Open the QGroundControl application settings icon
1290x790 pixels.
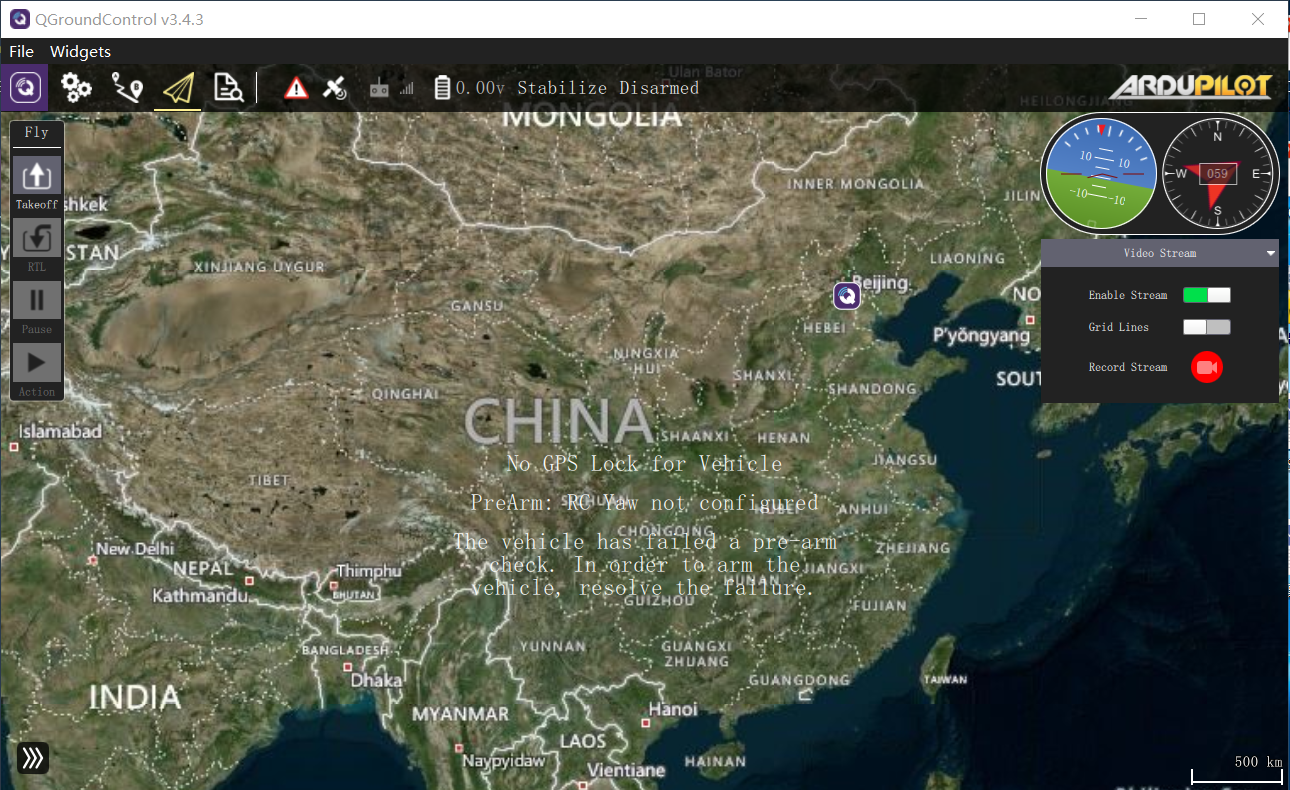pyautogui.click(x=25, y=88)
